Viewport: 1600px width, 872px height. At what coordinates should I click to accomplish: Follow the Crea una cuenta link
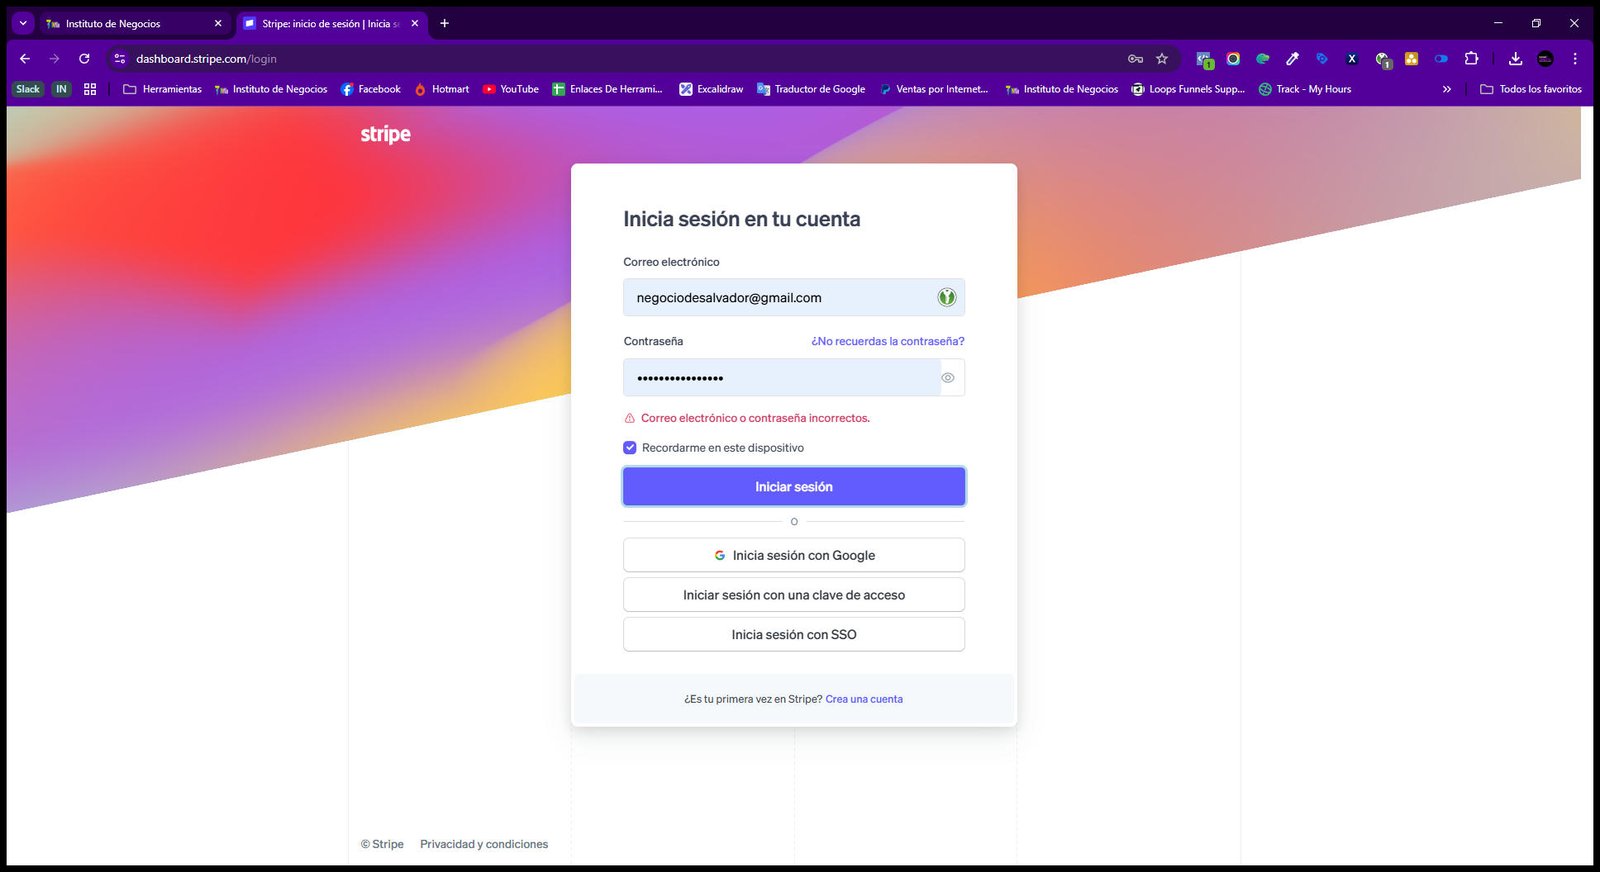point(864,699)
